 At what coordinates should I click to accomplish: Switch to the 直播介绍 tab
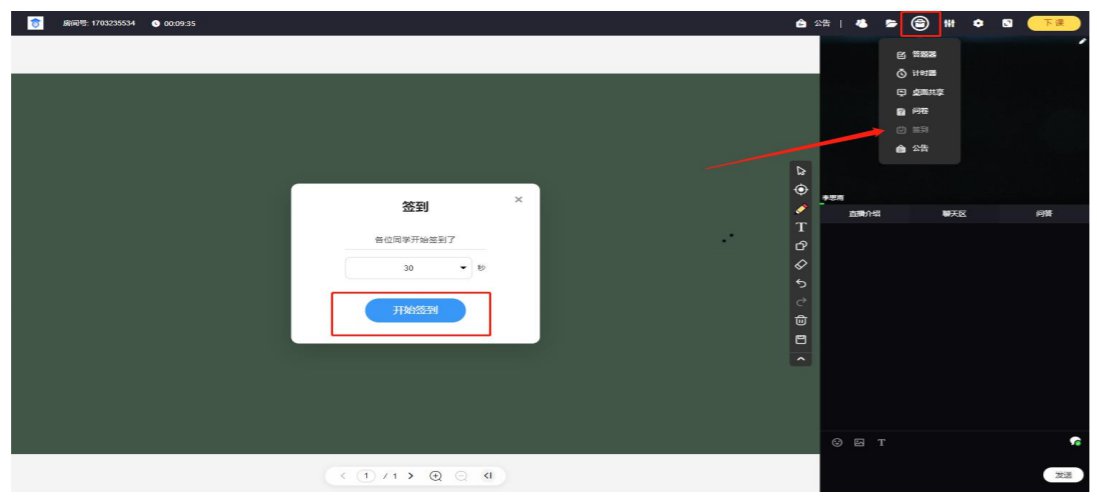click(865, 214)
